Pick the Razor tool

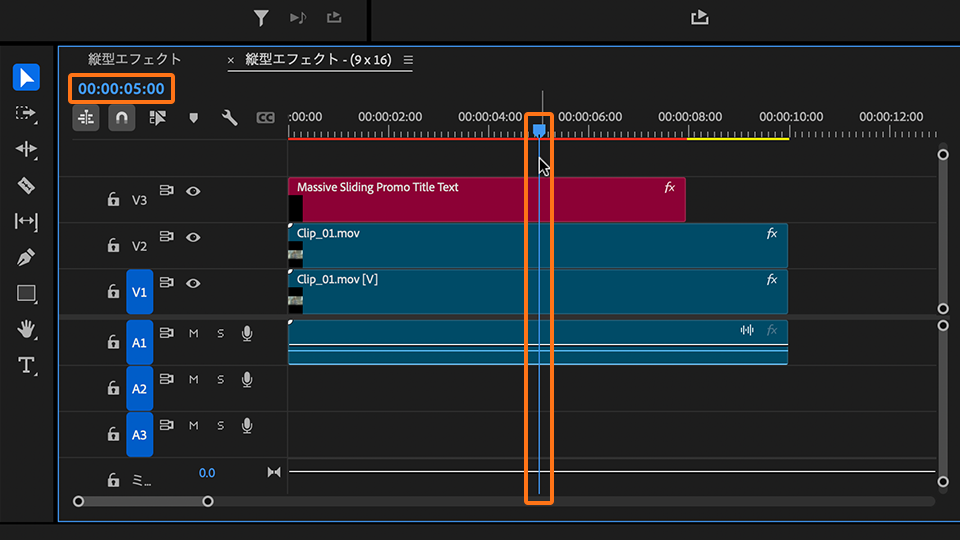pos(27,186)
